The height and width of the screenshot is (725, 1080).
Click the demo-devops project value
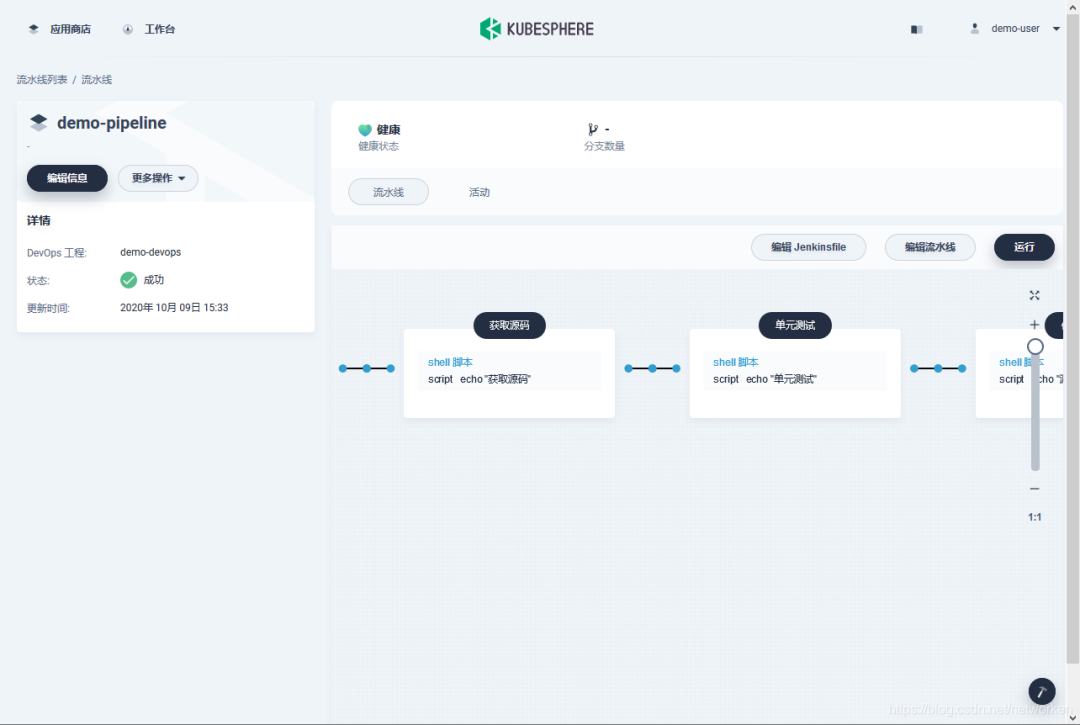150,252
